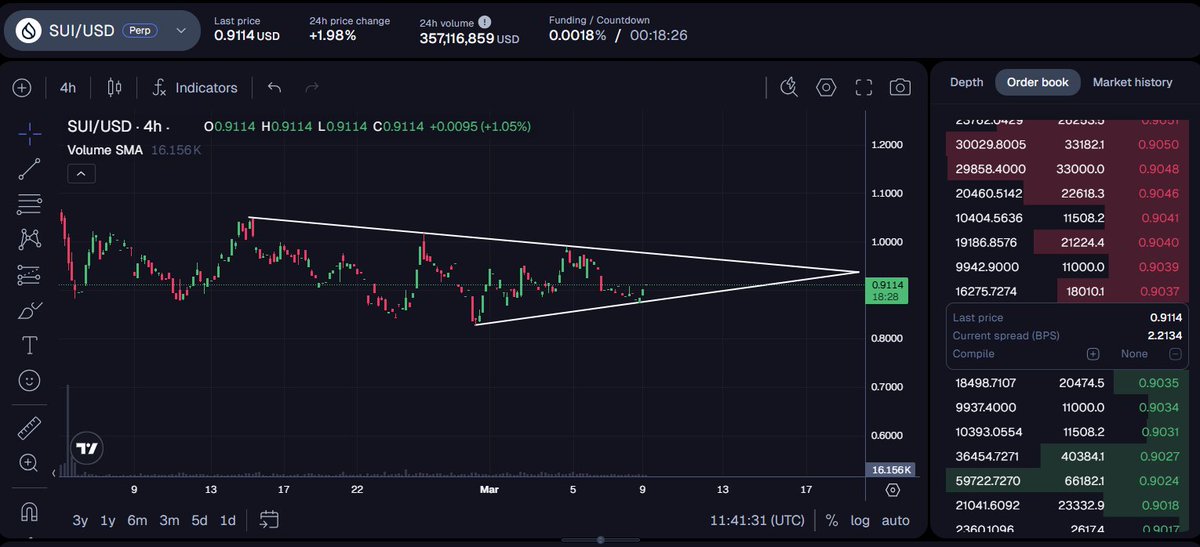Open the SUI/USD Perp market selector

click(101, 31)
